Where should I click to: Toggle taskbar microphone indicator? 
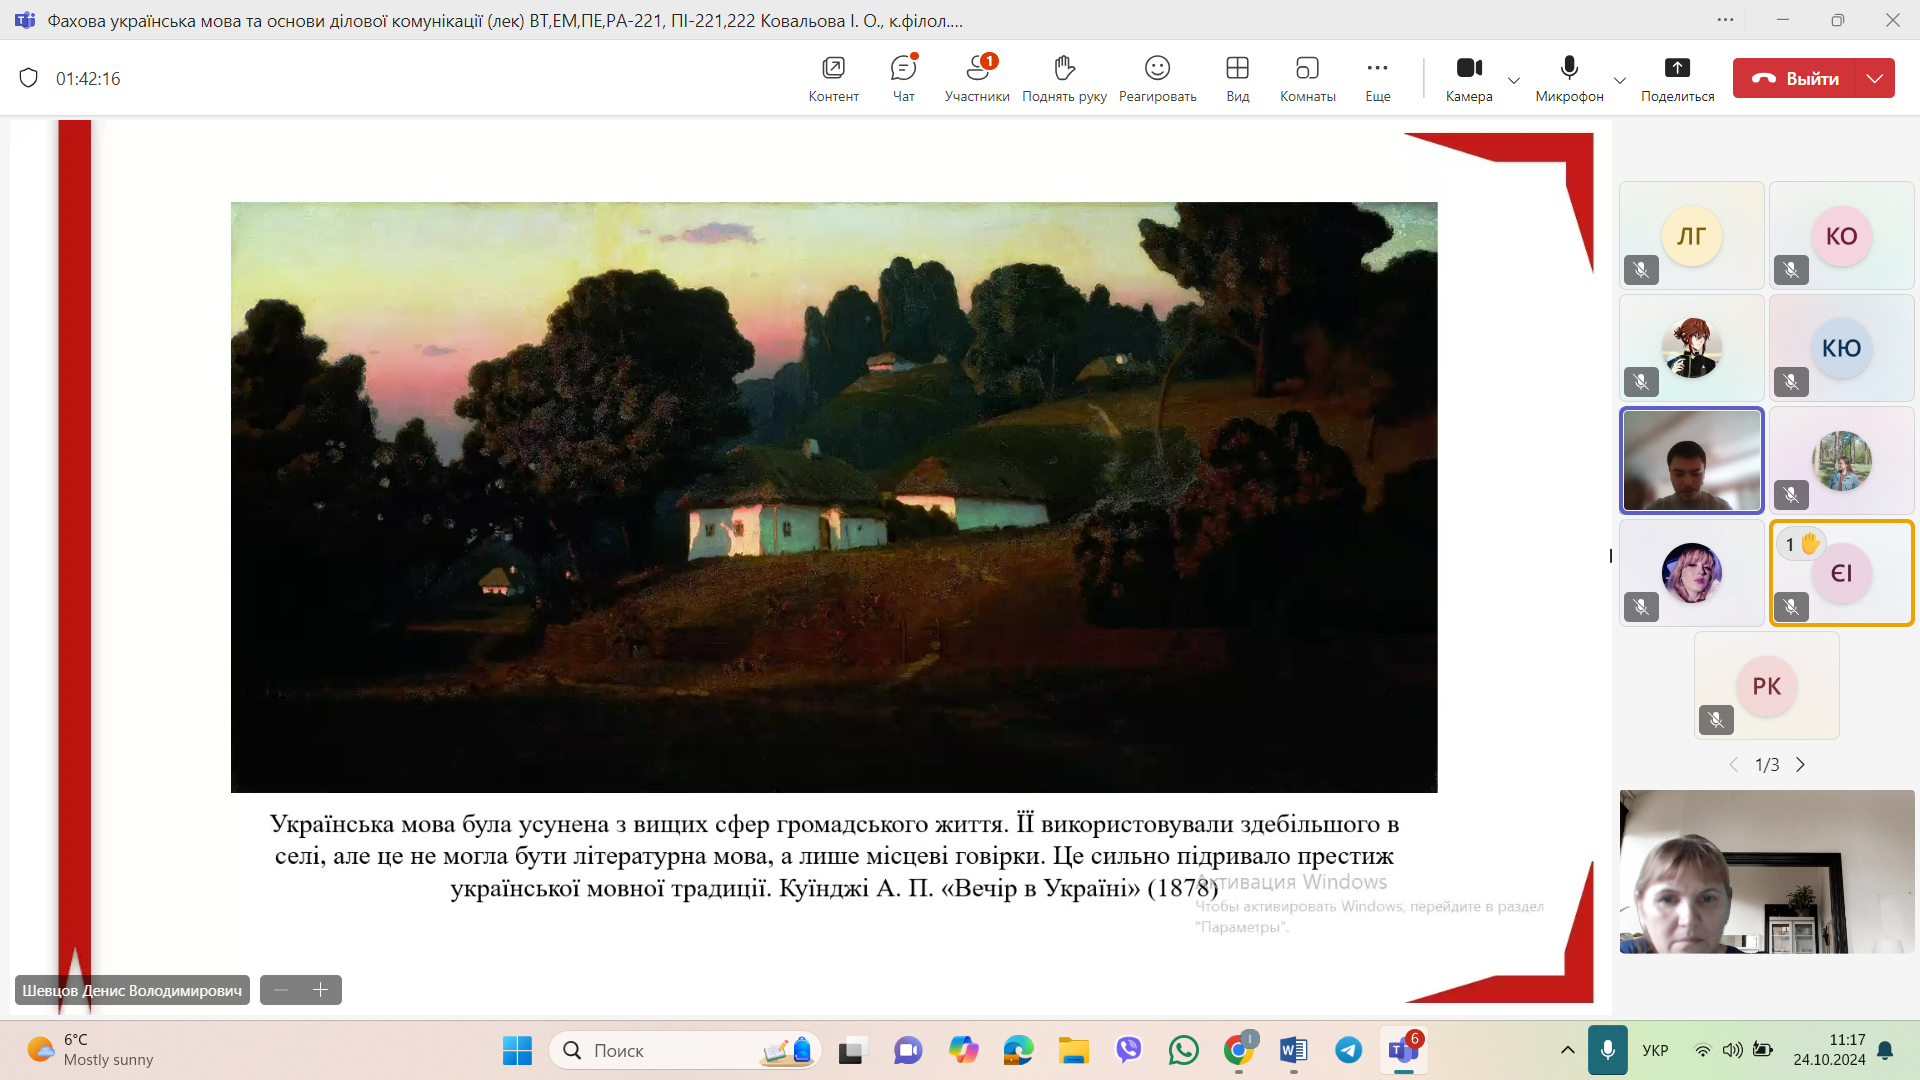coord(1607,1050)
